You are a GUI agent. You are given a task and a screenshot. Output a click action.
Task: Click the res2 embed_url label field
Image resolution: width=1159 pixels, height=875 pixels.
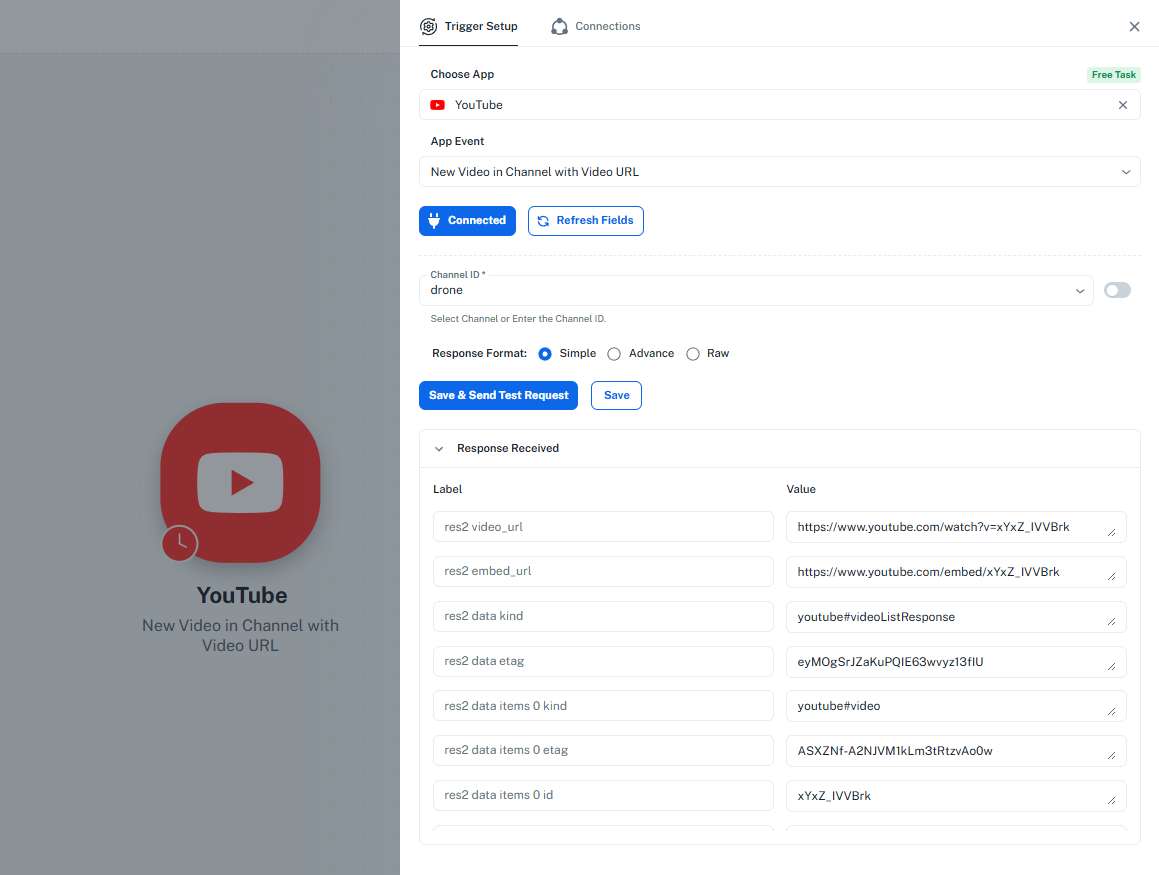coord(603,572)
